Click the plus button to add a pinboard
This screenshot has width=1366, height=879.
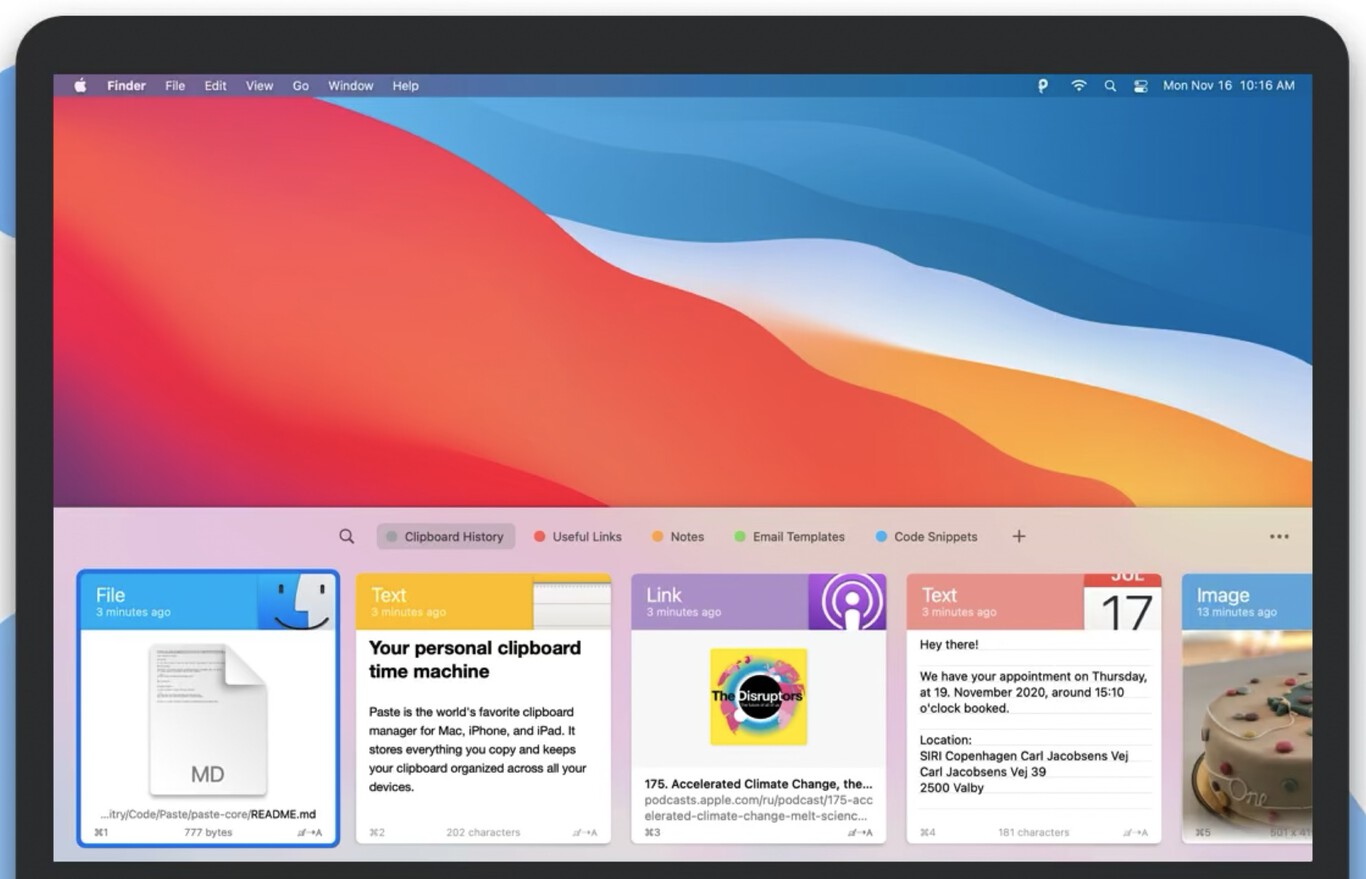coord(1018,536)
